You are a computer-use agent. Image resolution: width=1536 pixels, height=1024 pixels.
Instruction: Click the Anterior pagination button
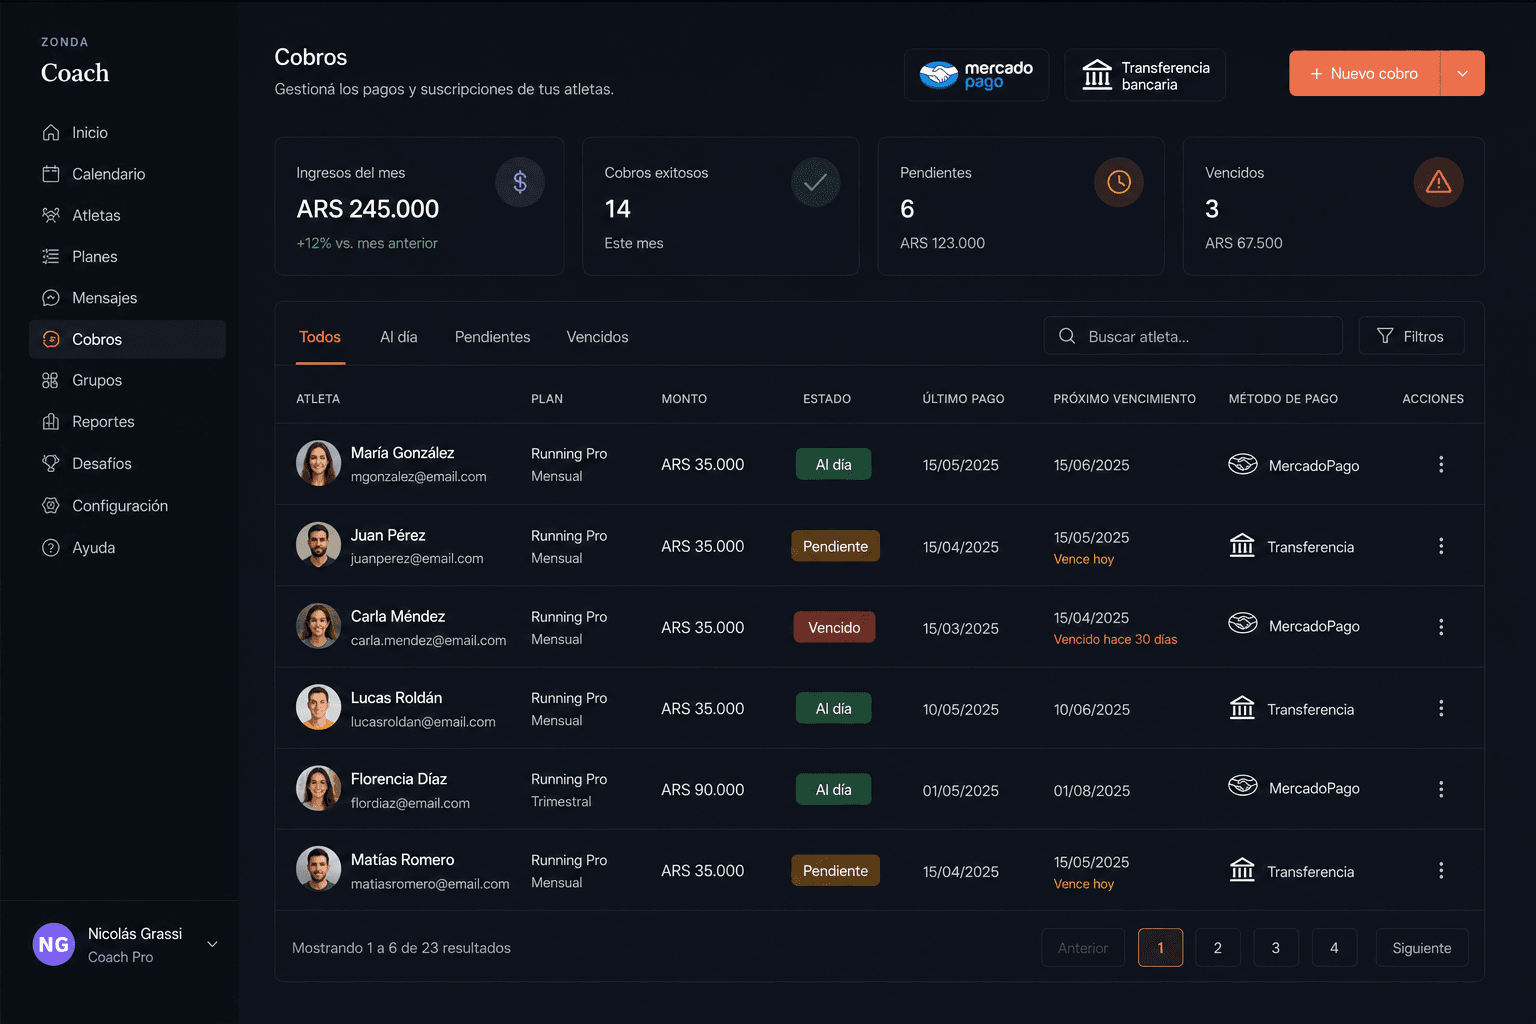coord(1083,948)
